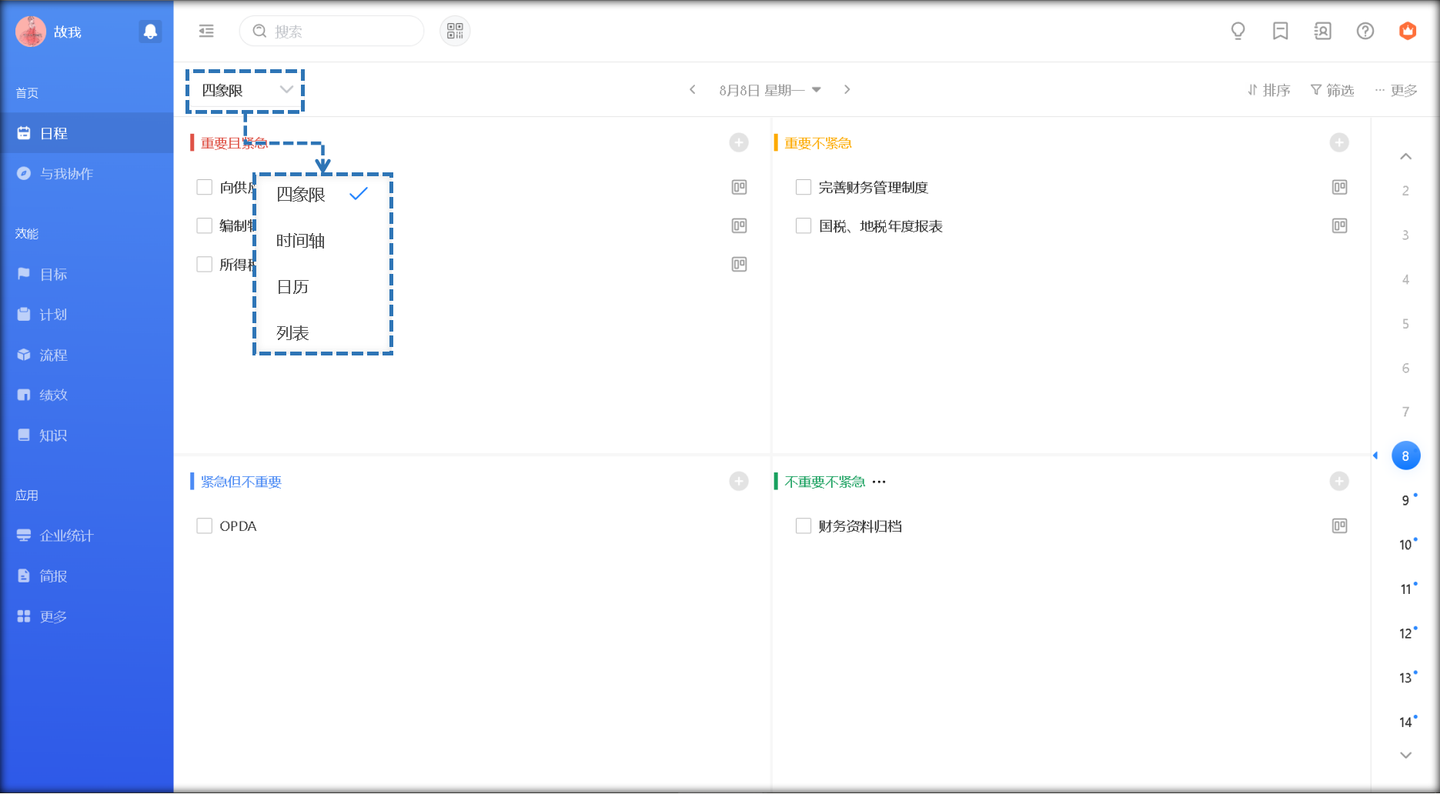Collapse the sidebar with the menu-fold icon
The height and width of the screenshot is (794, 1440).
pyautogui.click(x=206, y=31)
